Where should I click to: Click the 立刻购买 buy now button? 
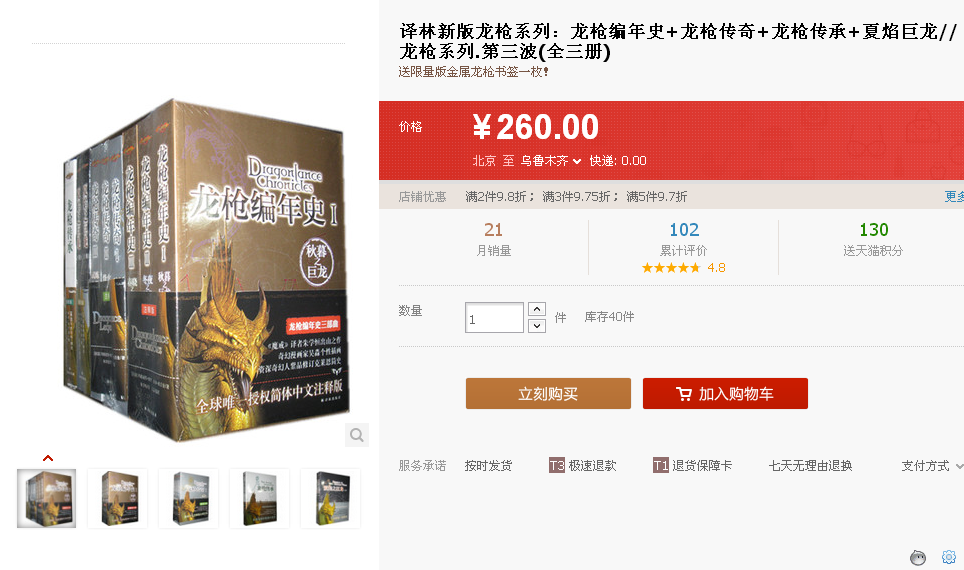[x=548, y=394]
